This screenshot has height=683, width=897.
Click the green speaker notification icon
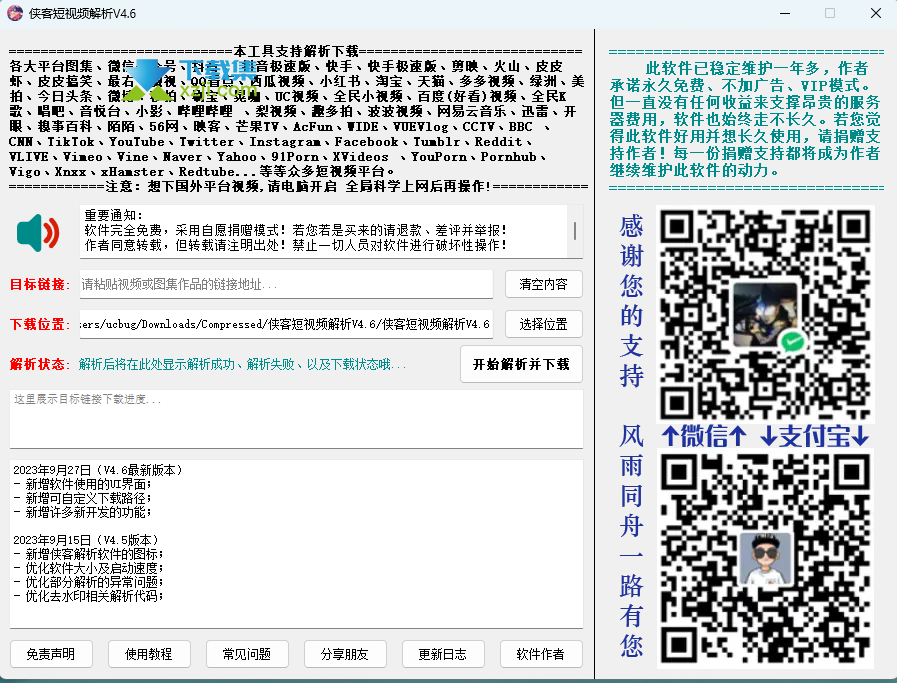pyautogui.click(x=38, y=233)
